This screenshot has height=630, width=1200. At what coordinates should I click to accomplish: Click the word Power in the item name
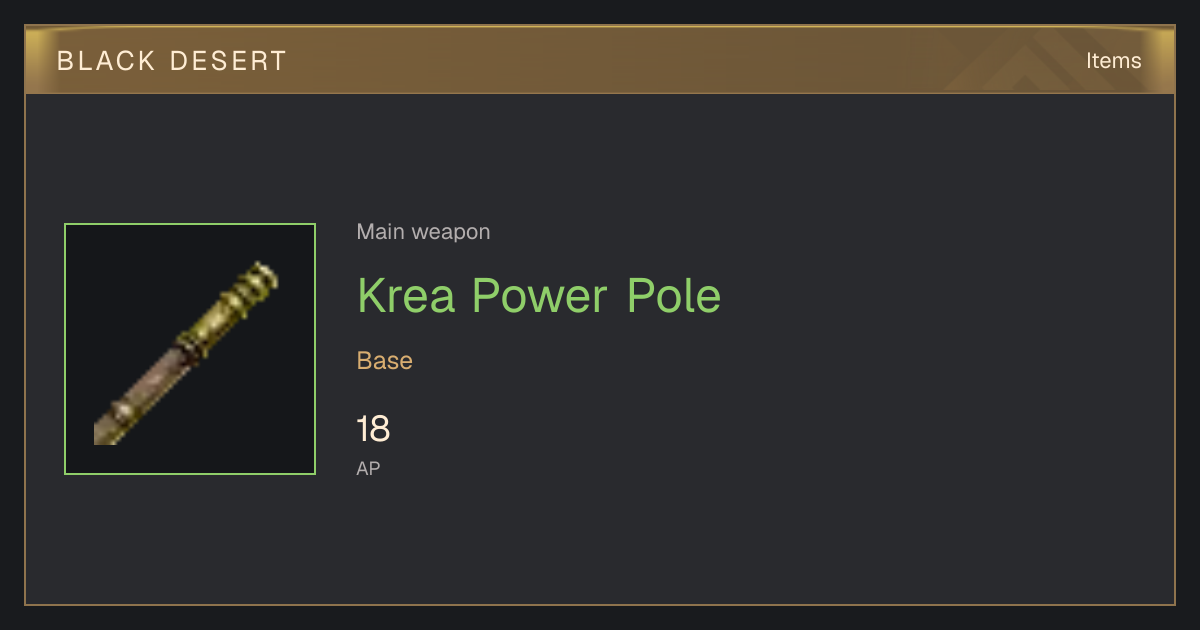(x=541, y=296)
